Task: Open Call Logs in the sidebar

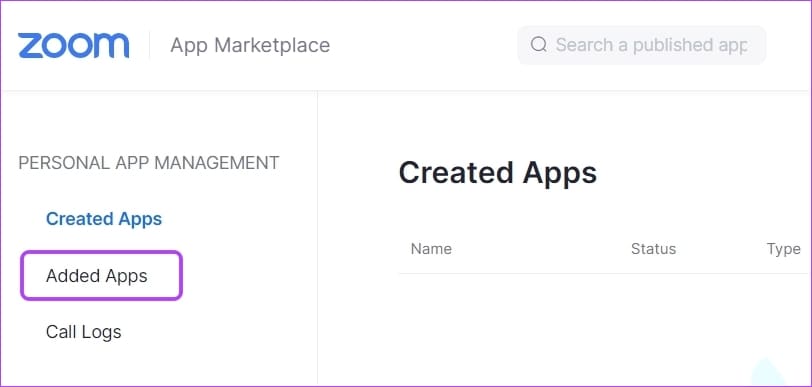Action: [x=83, y=332]
